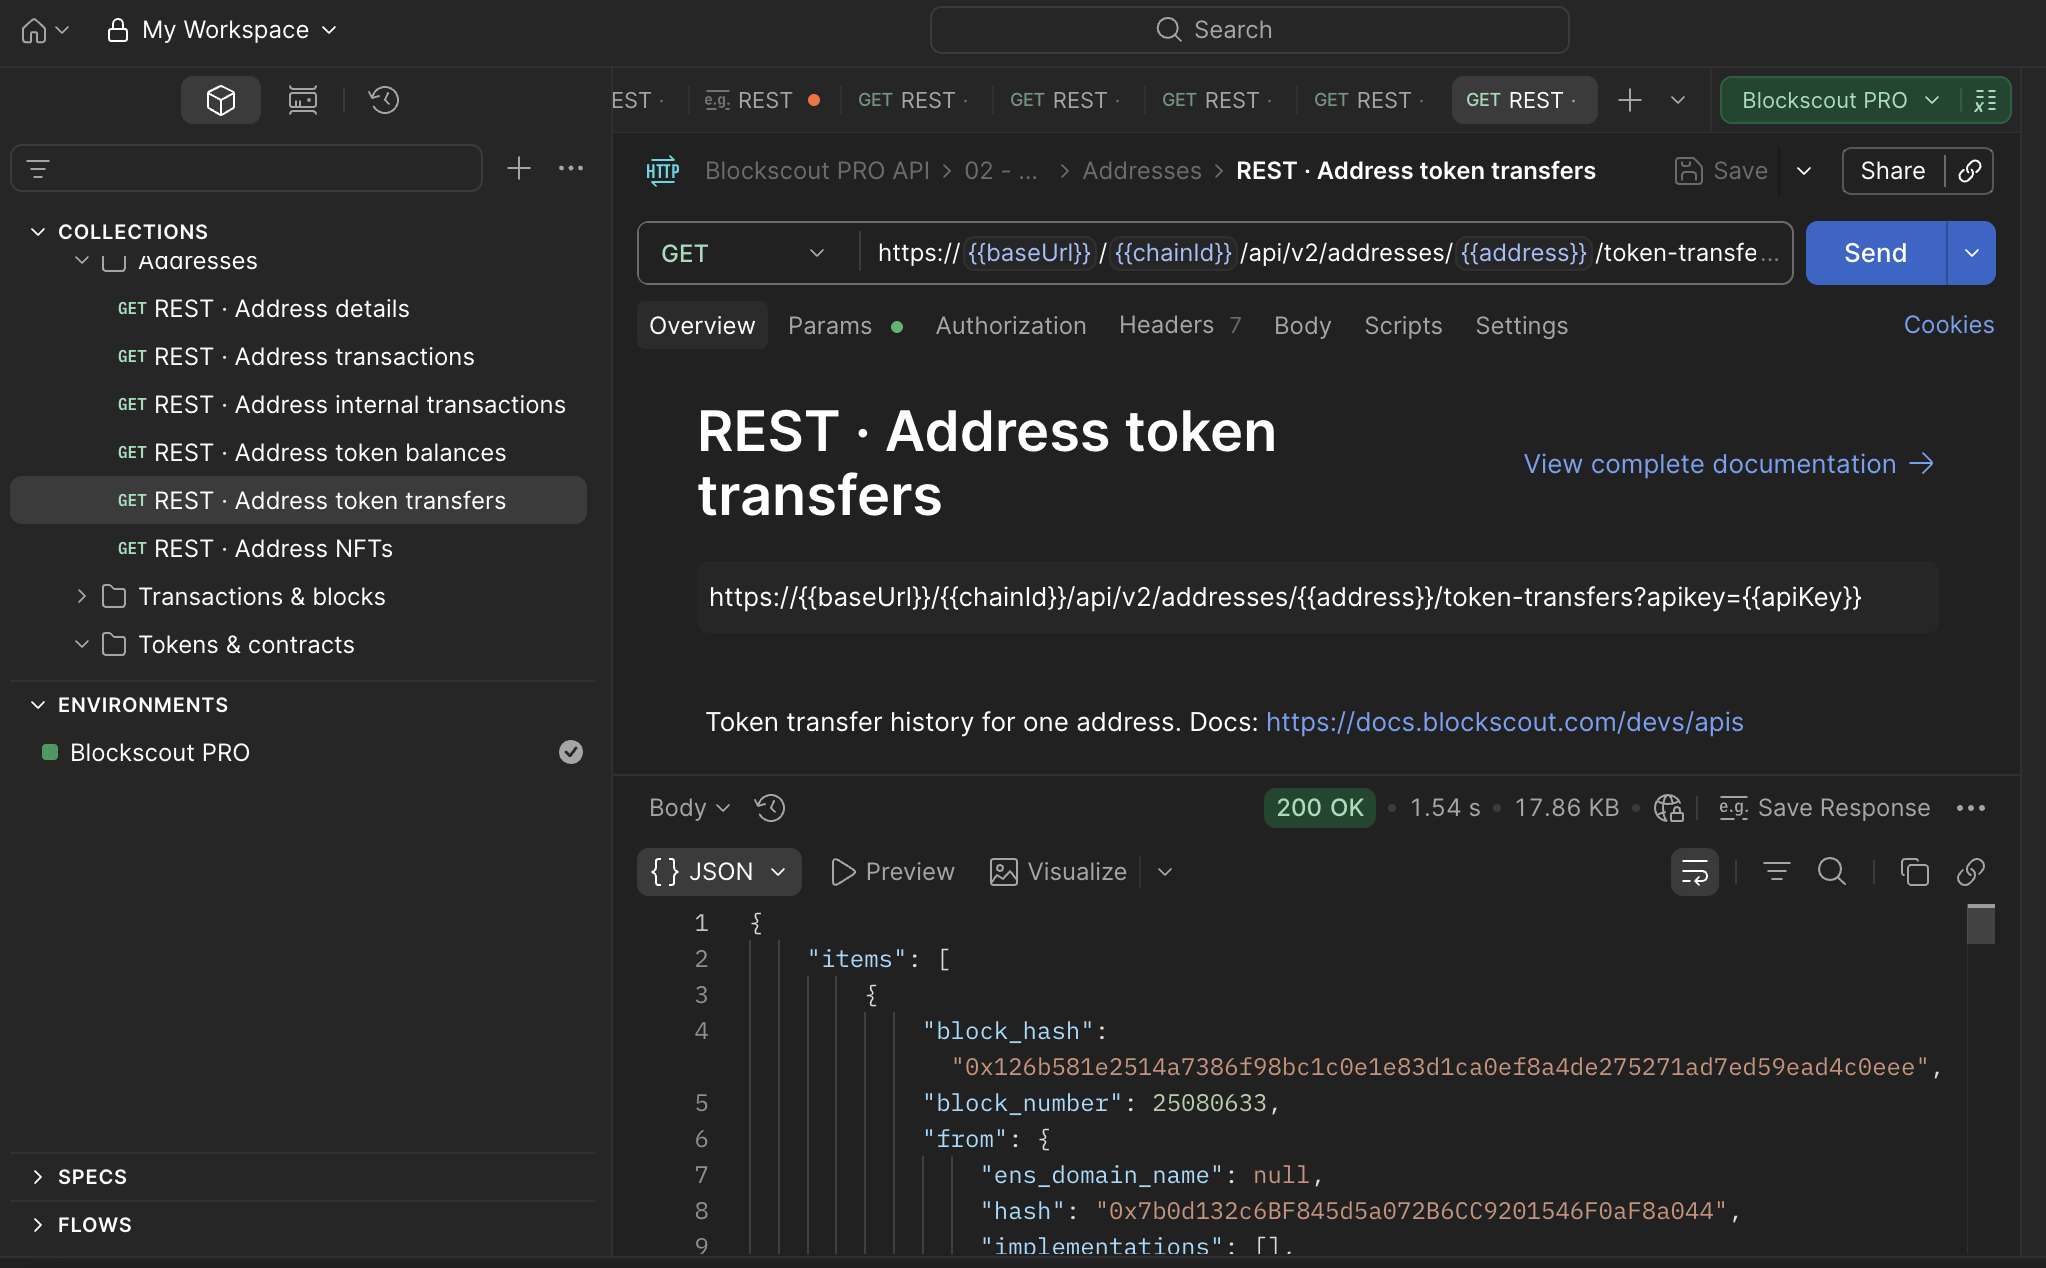Click the HTTP request type icon
Viewport: 2046px width, 1268px height.
tap(662, 171)
